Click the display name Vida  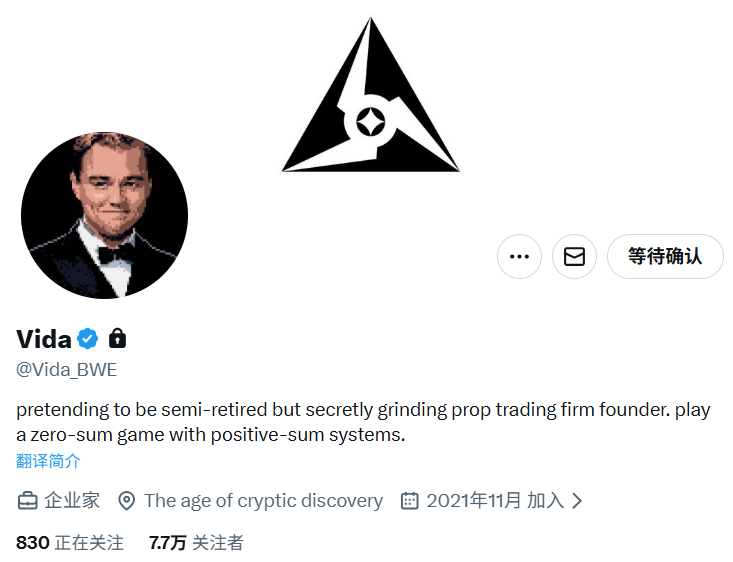[x=44, y=338]
